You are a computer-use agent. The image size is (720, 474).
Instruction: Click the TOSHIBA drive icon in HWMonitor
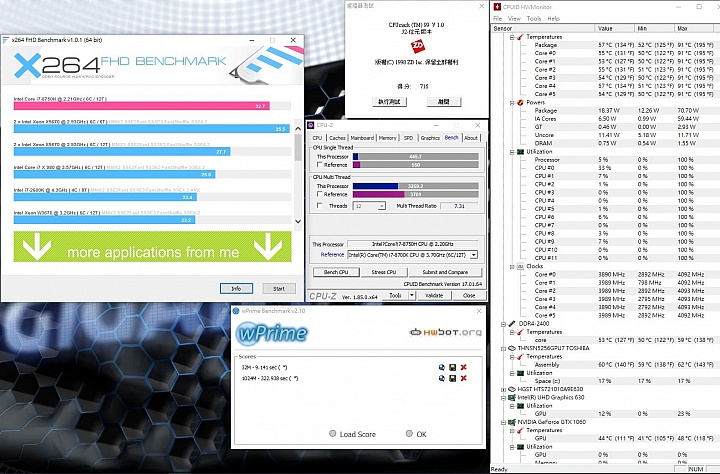point(512,349)
